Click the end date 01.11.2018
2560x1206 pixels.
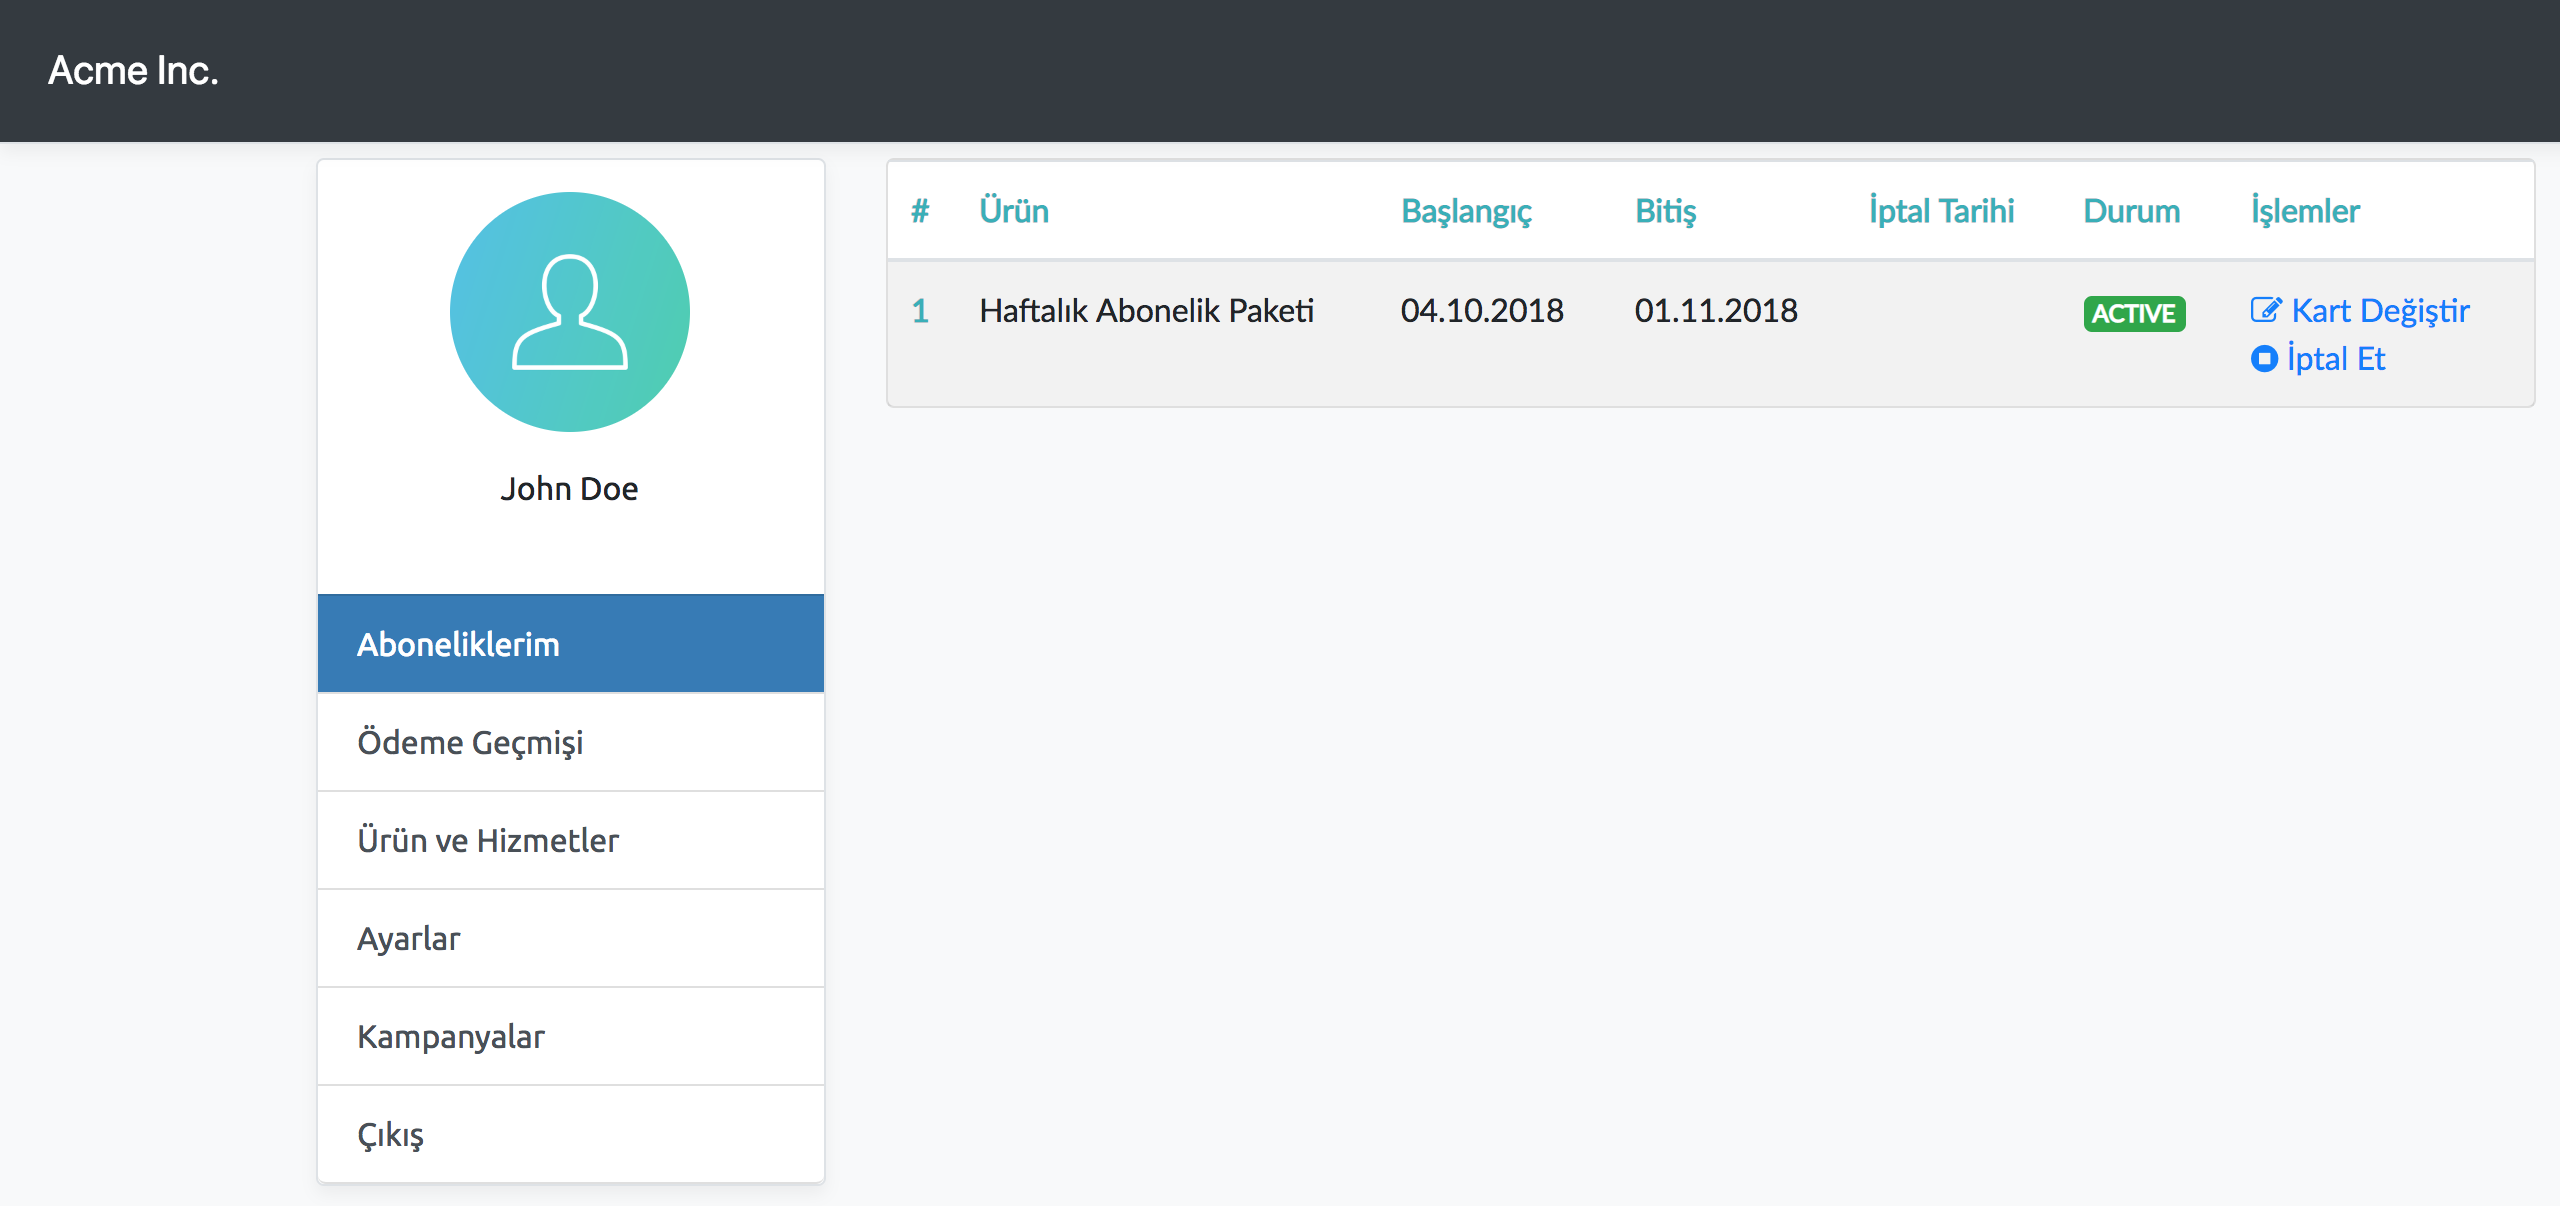point(1716,310)
